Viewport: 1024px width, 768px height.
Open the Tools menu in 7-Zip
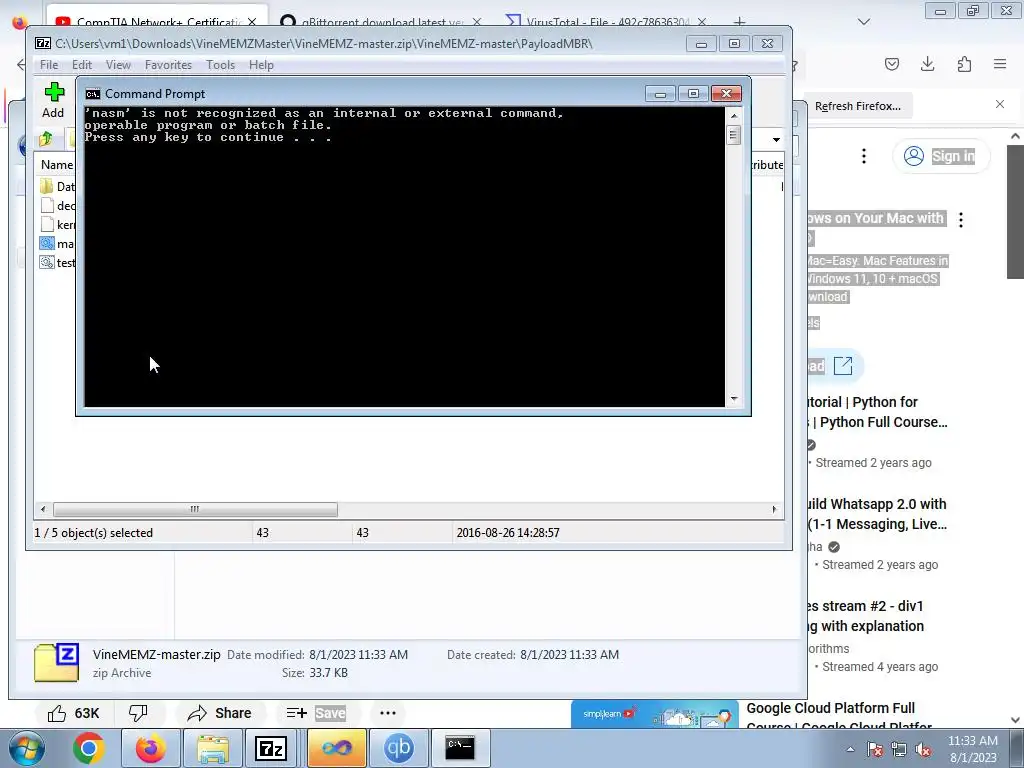tap(220, 65)
